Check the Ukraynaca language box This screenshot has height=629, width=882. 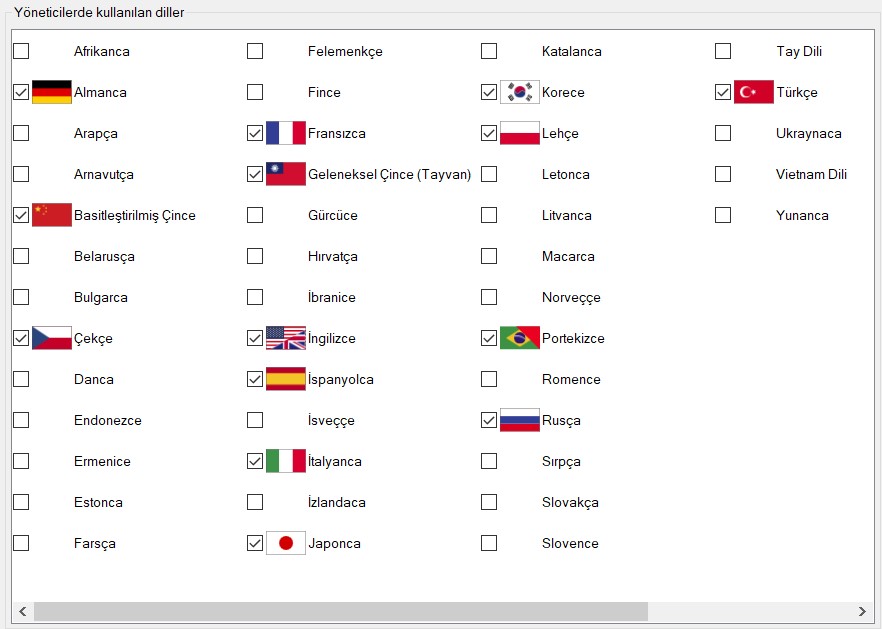pyautogui.click(x=723, y=133)
